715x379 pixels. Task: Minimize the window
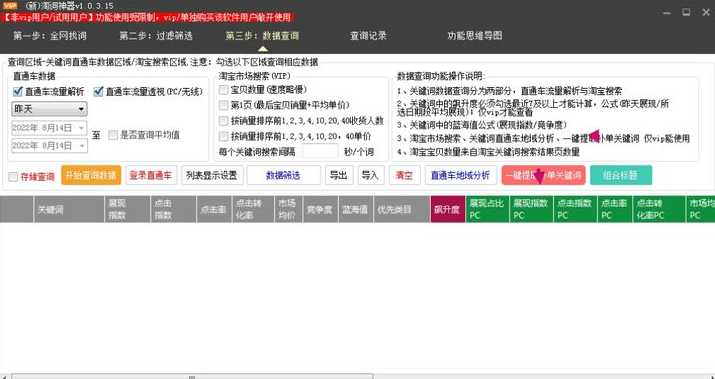pyautogui.click(x=667, y=13)
